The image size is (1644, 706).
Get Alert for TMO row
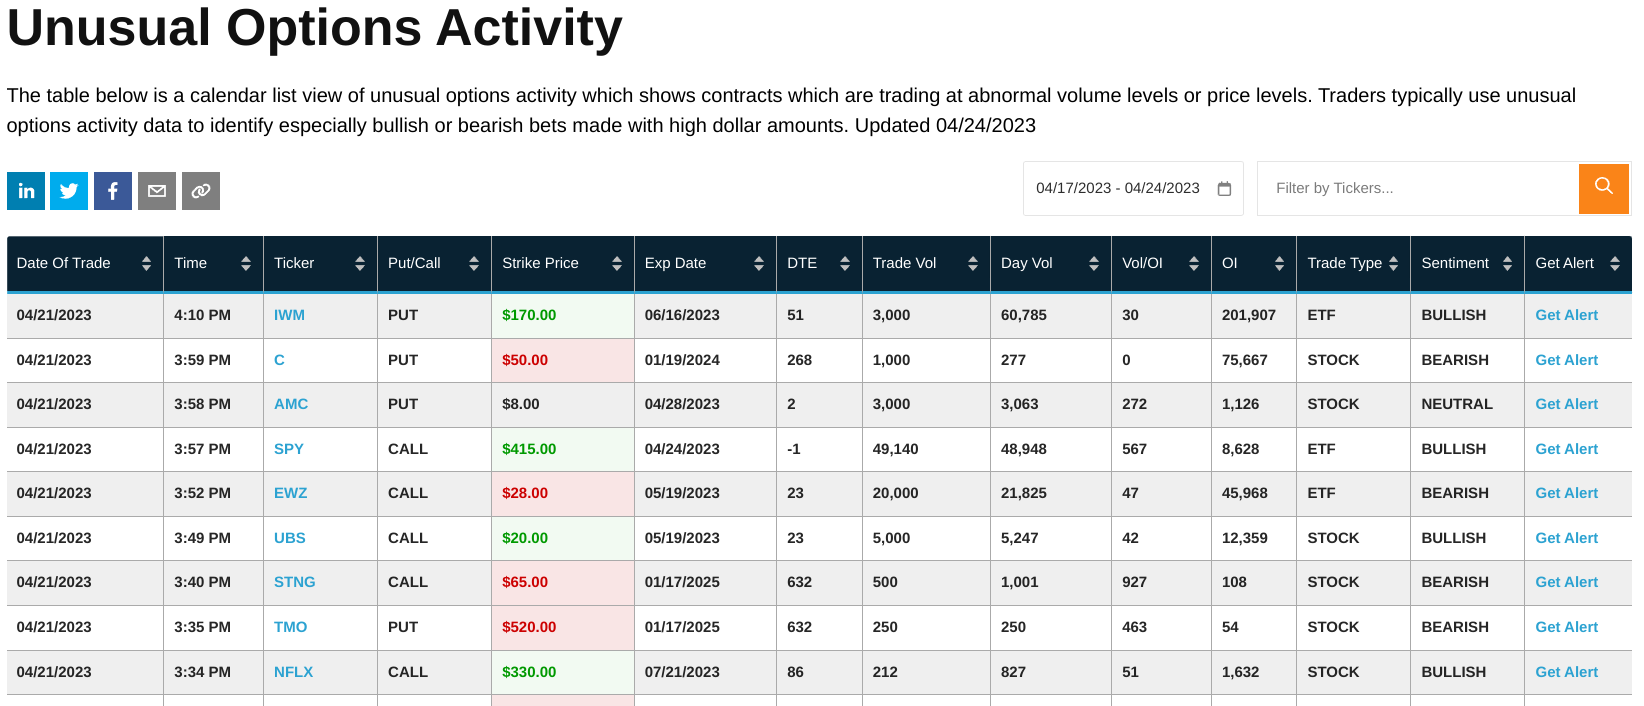pos(1567,627)
